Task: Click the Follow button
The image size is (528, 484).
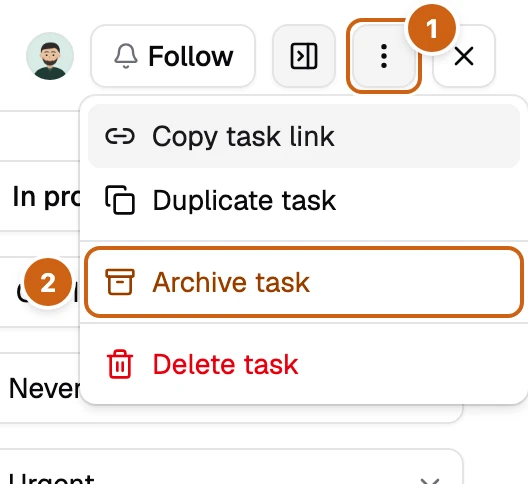Action: coord(173,56)
